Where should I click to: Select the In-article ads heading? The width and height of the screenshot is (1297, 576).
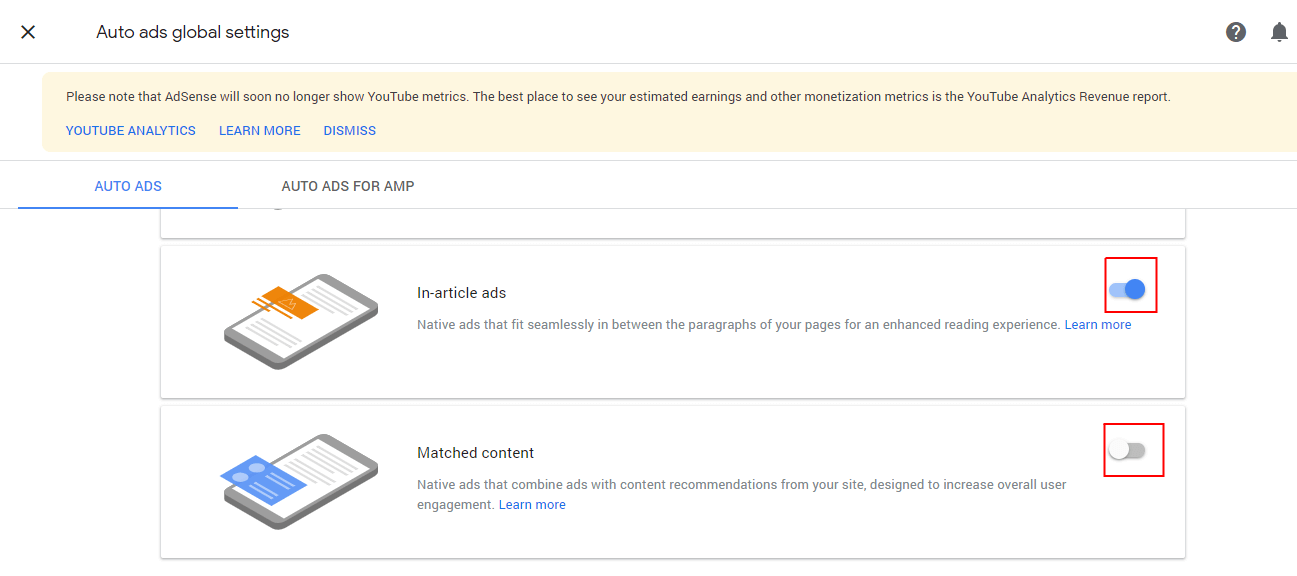point(462,293)
